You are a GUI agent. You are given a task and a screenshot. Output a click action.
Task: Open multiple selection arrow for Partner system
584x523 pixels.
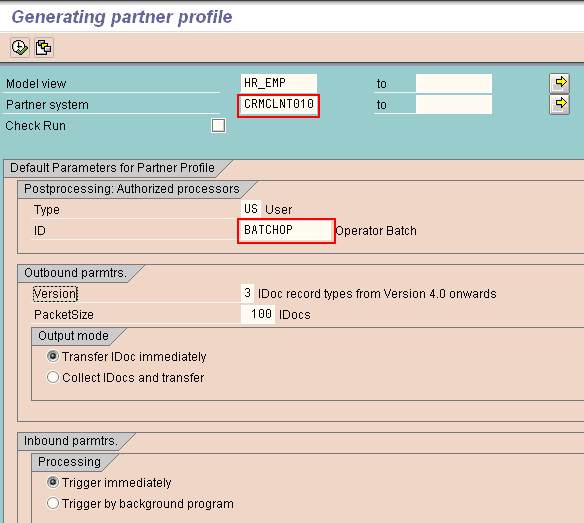(x=559, y=104)
